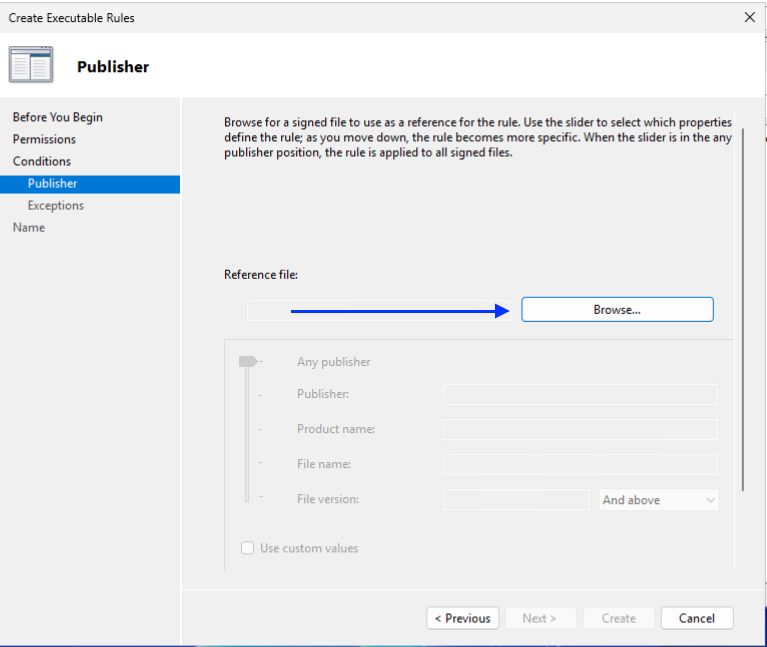Click the Browse... button
This screenshot has width=767, height=647.
pyautogui.click(x=617, y=310)
